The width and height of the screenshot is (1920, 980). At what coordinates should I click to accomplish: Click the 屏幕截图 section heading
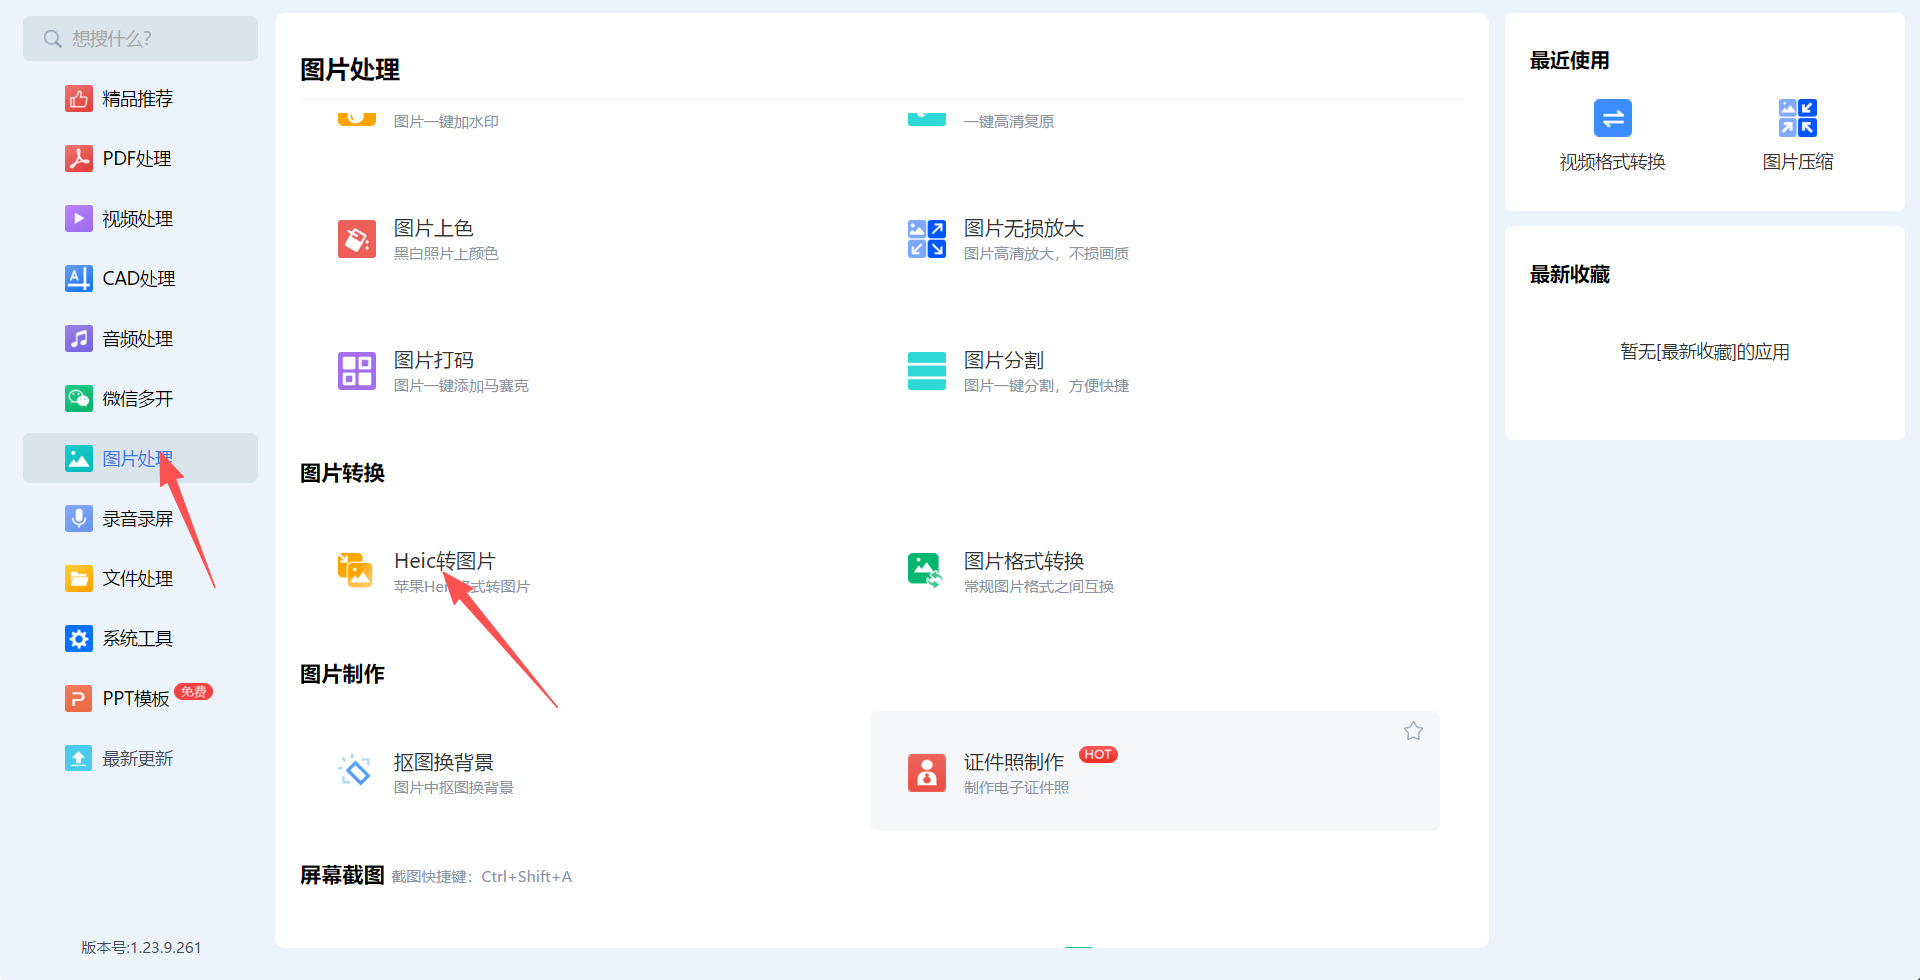342,876
